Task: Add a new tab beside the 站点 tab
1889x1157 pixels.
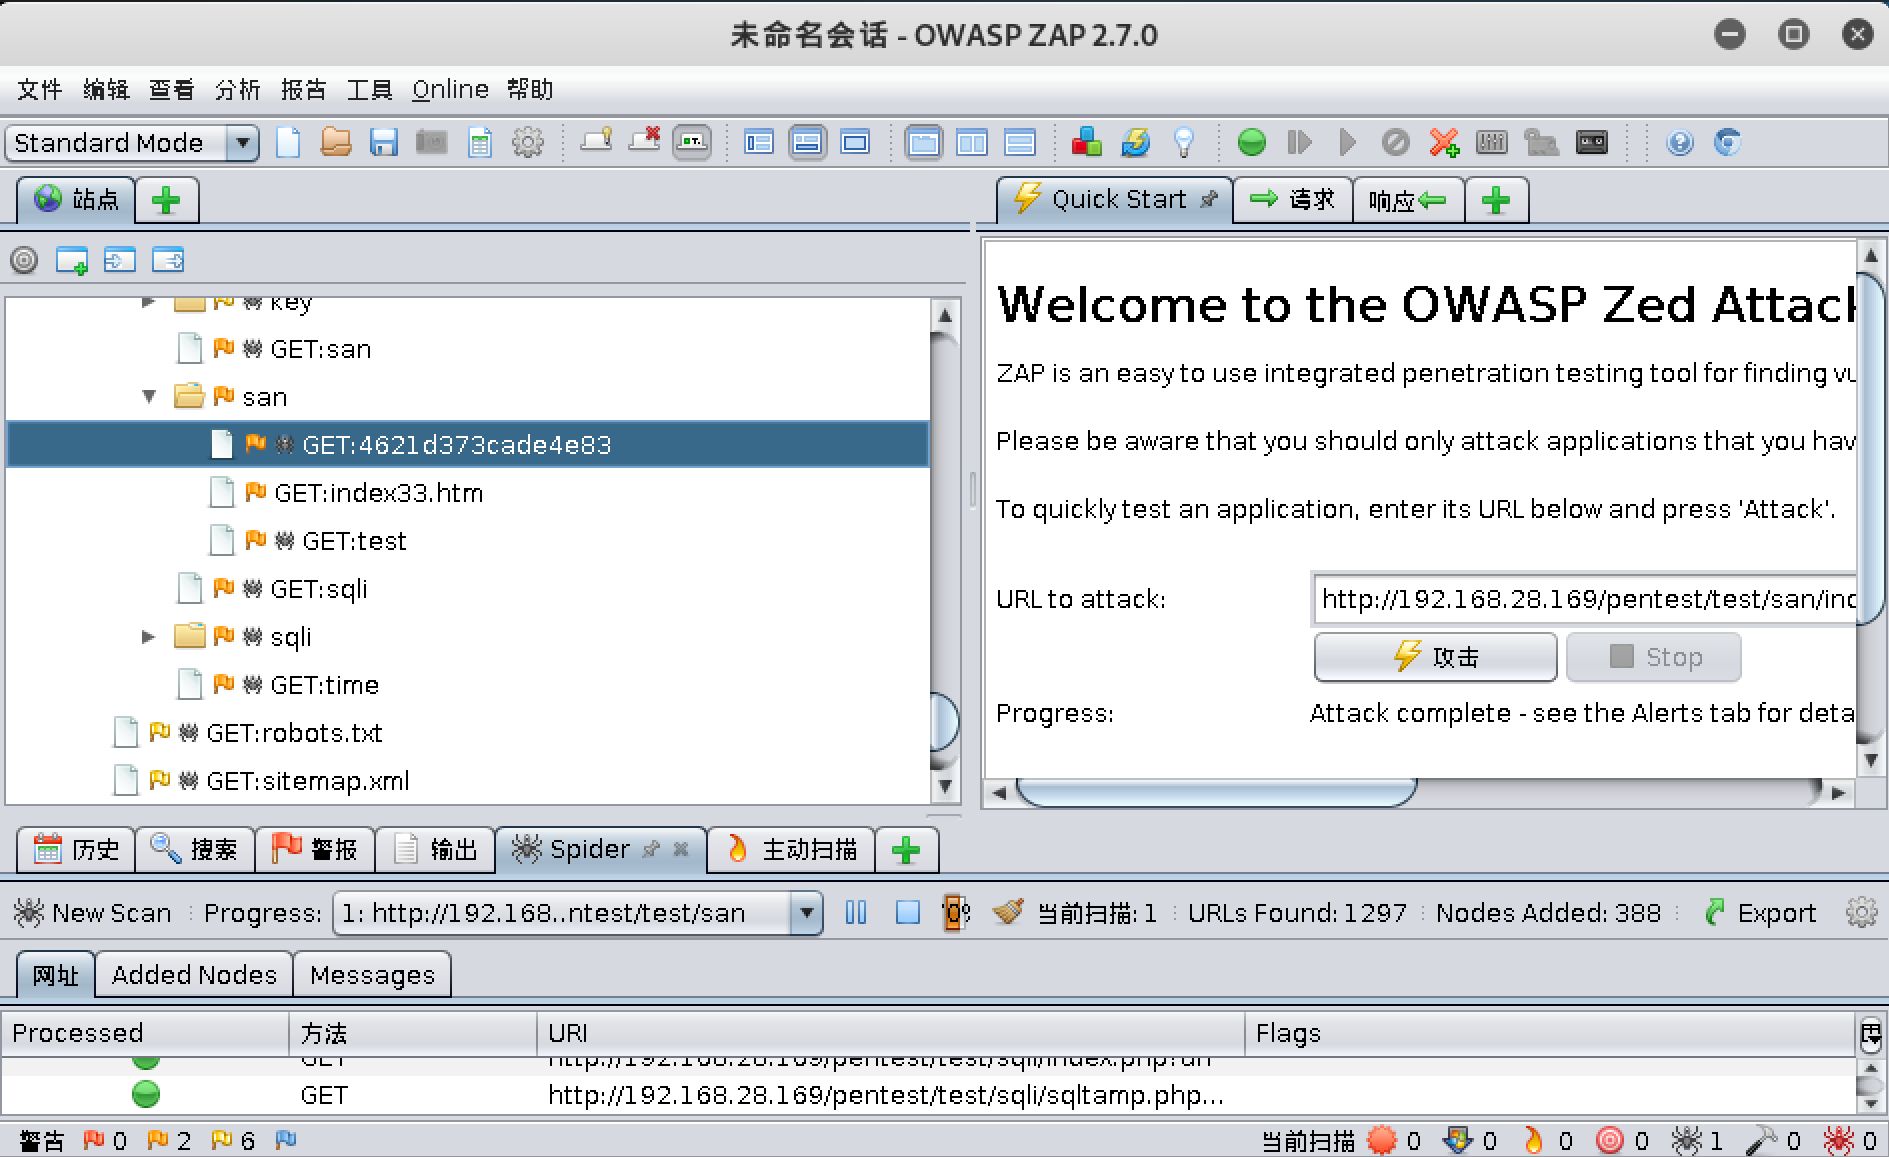Action: (x=166, y=200)
